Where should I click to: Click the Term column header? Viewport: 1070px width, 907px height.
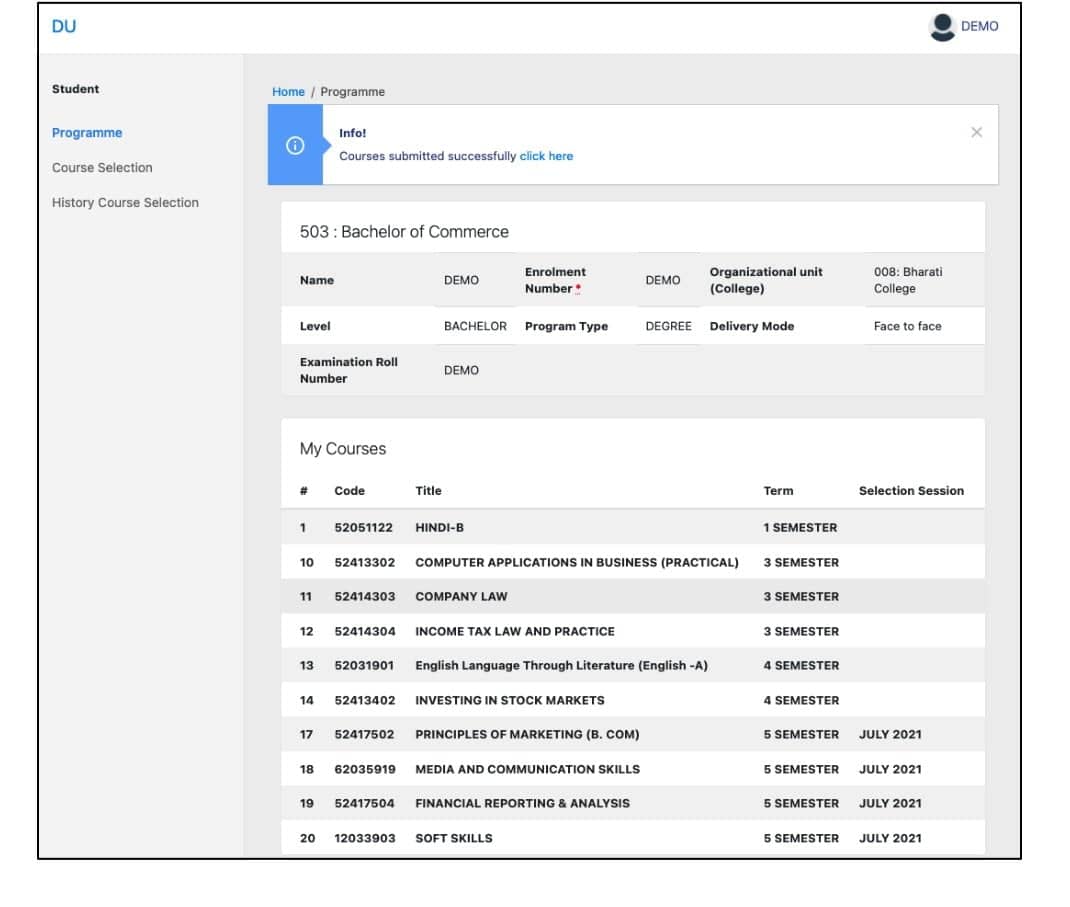pos(779,491)
